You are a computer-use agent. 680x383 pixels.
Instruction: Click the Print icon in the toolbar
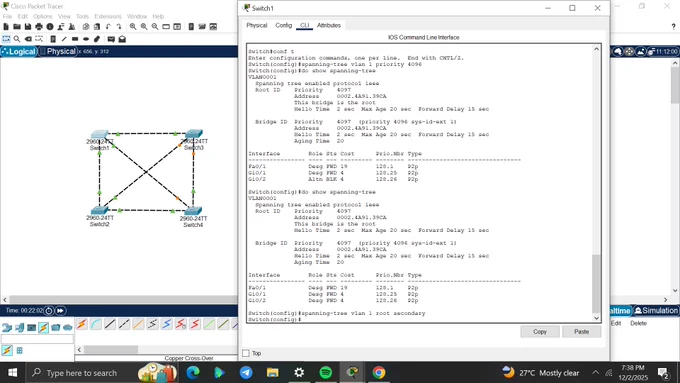pos(39,27)
